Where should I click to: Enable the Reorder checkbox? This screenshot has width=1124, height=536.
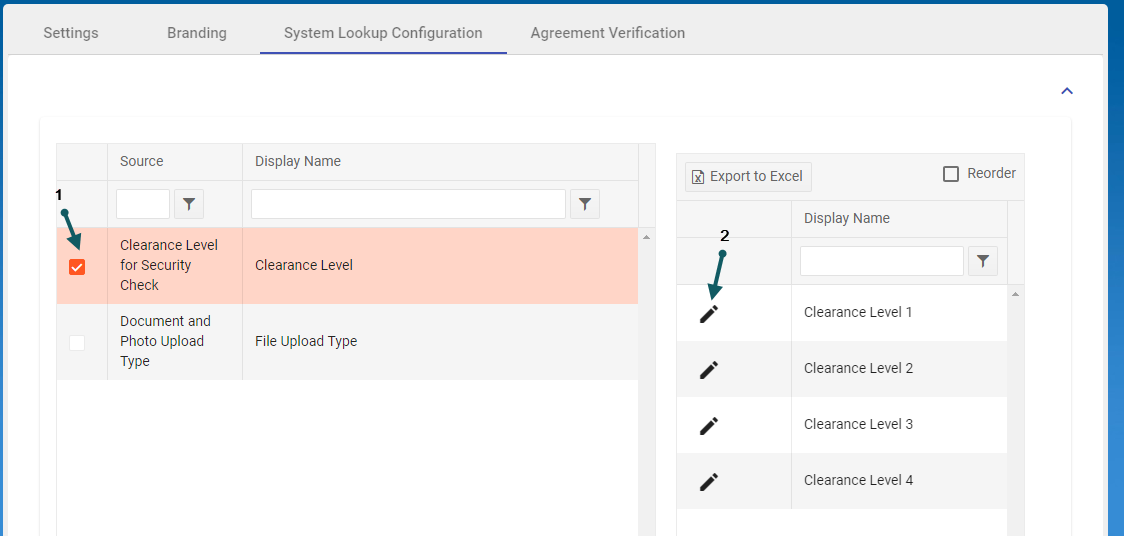pos(951,174)
